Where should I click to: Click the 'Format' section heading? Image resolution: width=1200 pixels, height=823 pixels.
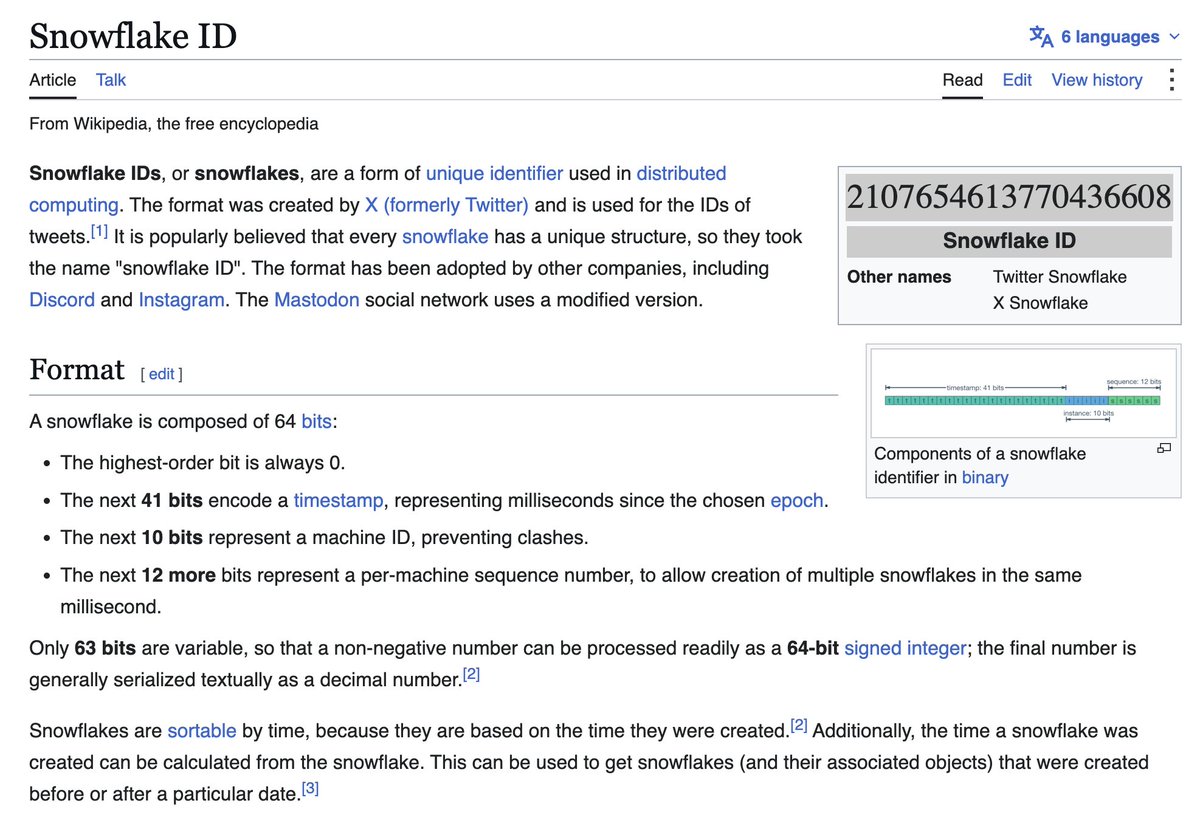click(x=77, y=370)
